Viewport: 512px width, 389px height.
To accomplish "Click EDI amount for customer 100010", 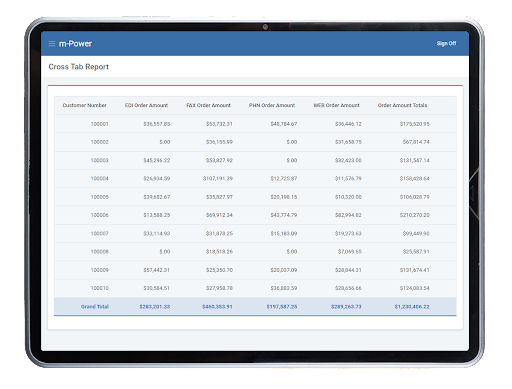I will (157, 288).
